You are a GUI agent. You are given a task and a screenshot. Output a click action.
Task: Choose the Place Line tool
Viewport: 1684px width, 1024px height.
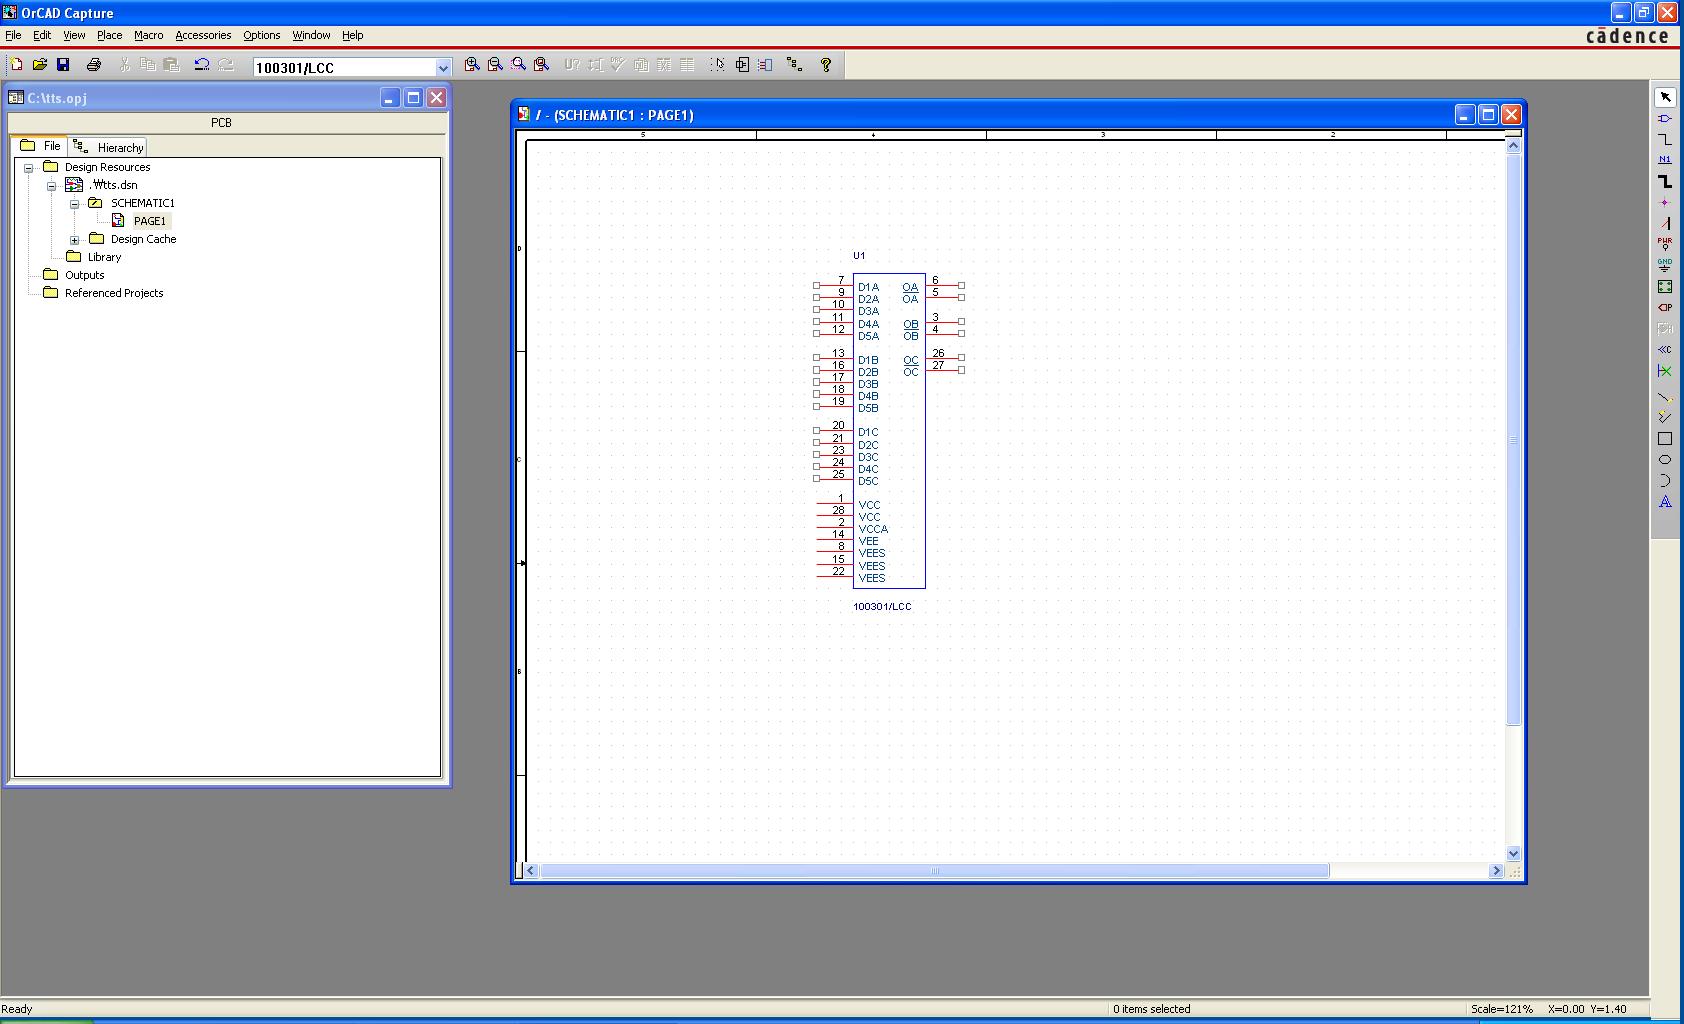click(x=1665, y=398)
